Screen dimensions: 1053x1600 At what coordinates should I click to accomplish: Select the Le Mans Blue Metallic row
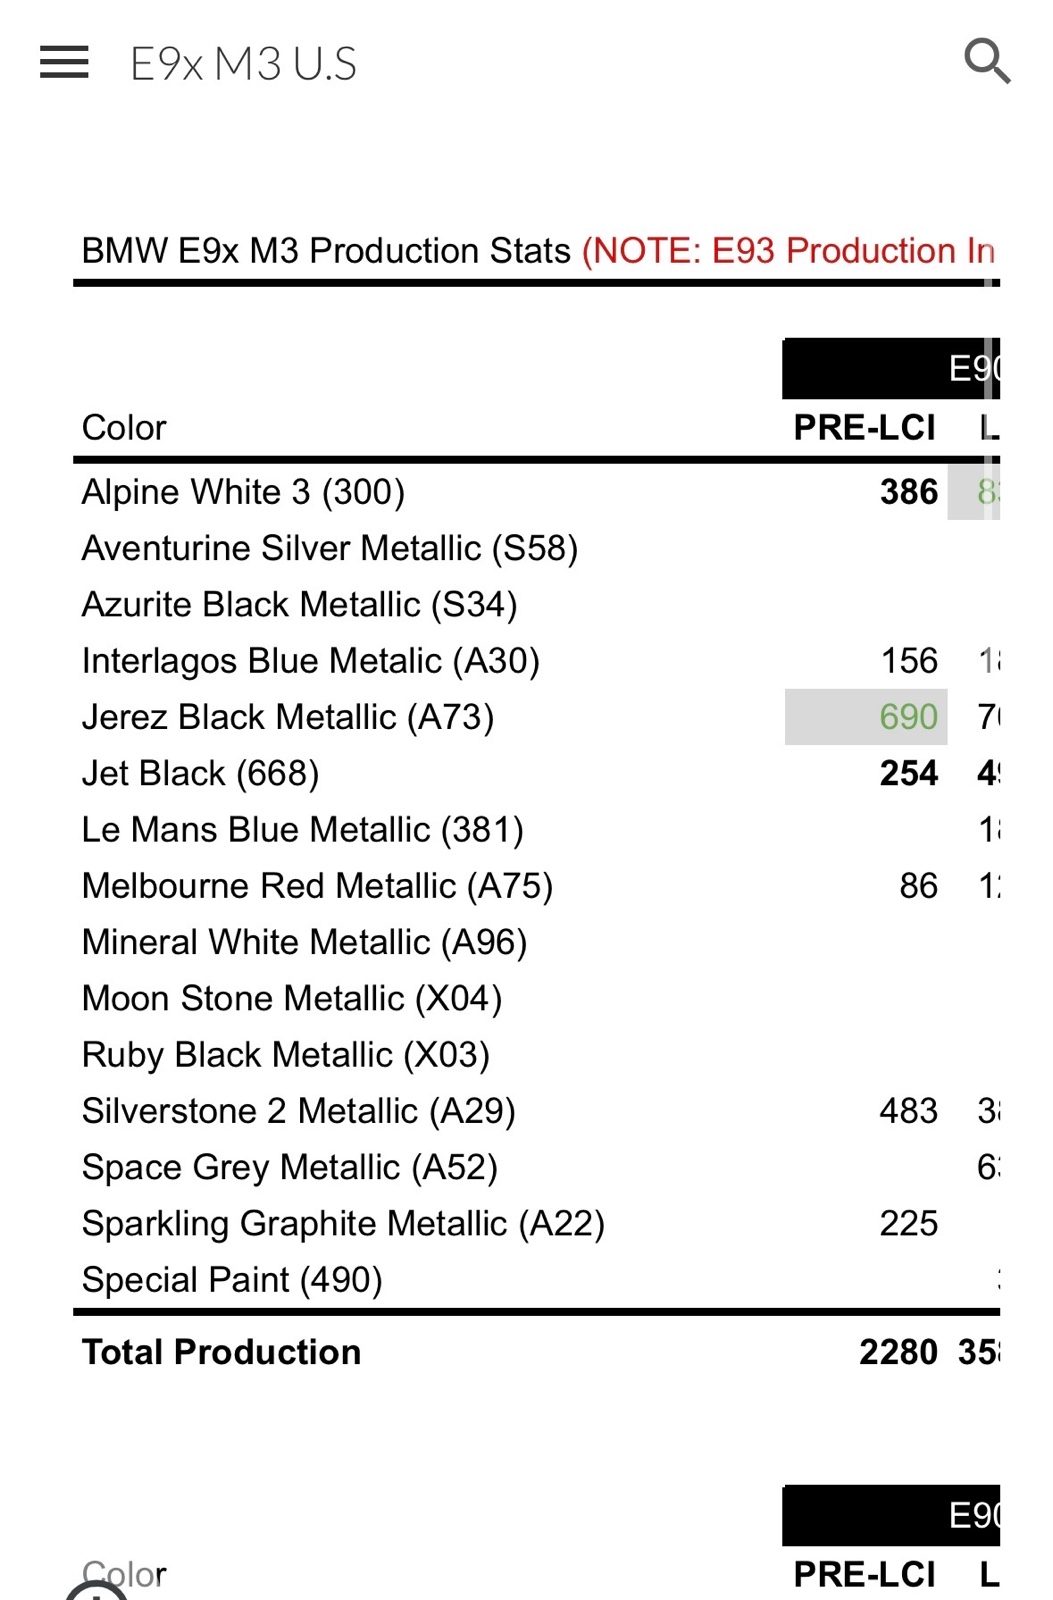[x=537, y=830]
